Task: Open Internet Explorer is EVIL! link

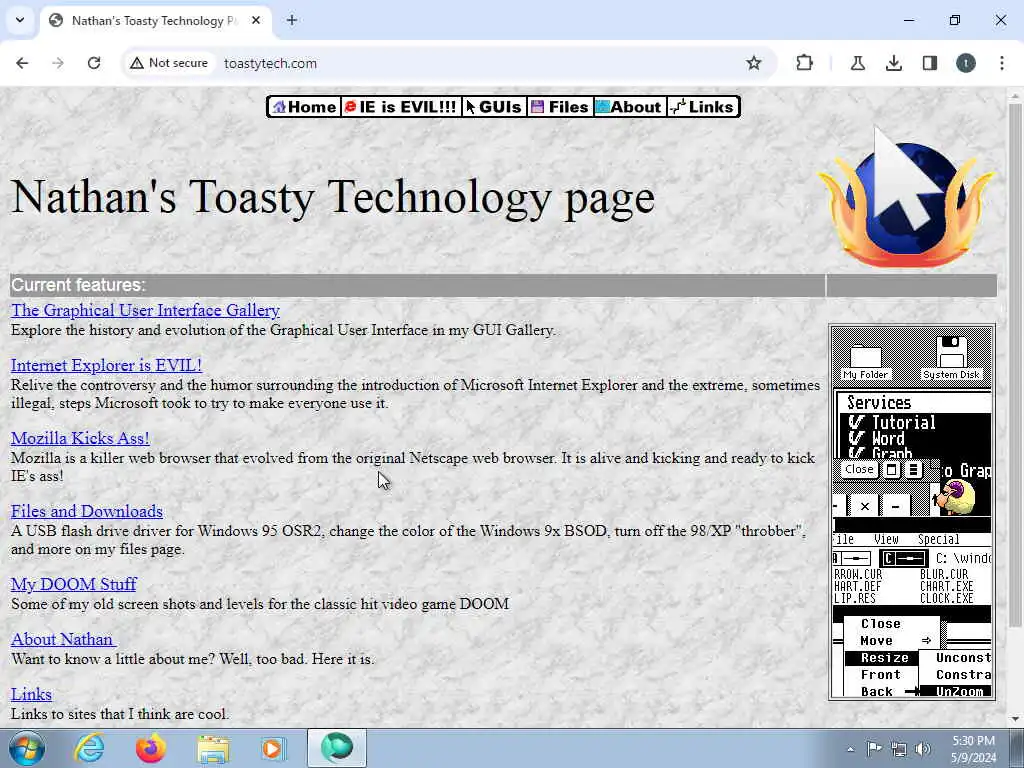Action: tap(106, 365)
